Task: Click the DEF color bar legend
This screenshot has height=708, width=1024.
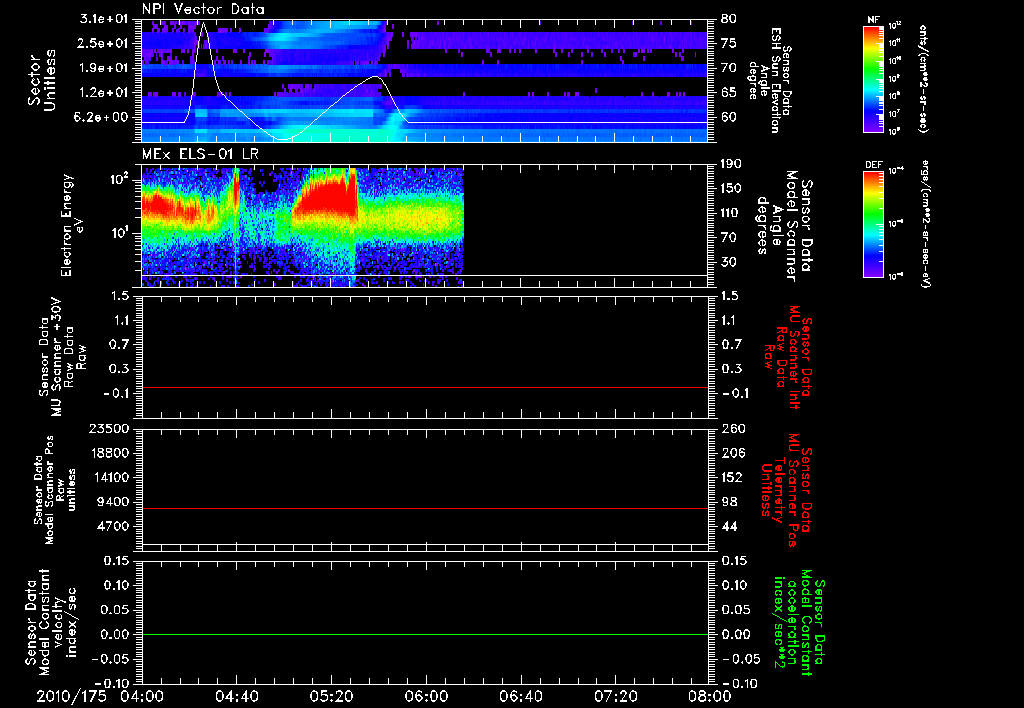Action: coord(873,225)
